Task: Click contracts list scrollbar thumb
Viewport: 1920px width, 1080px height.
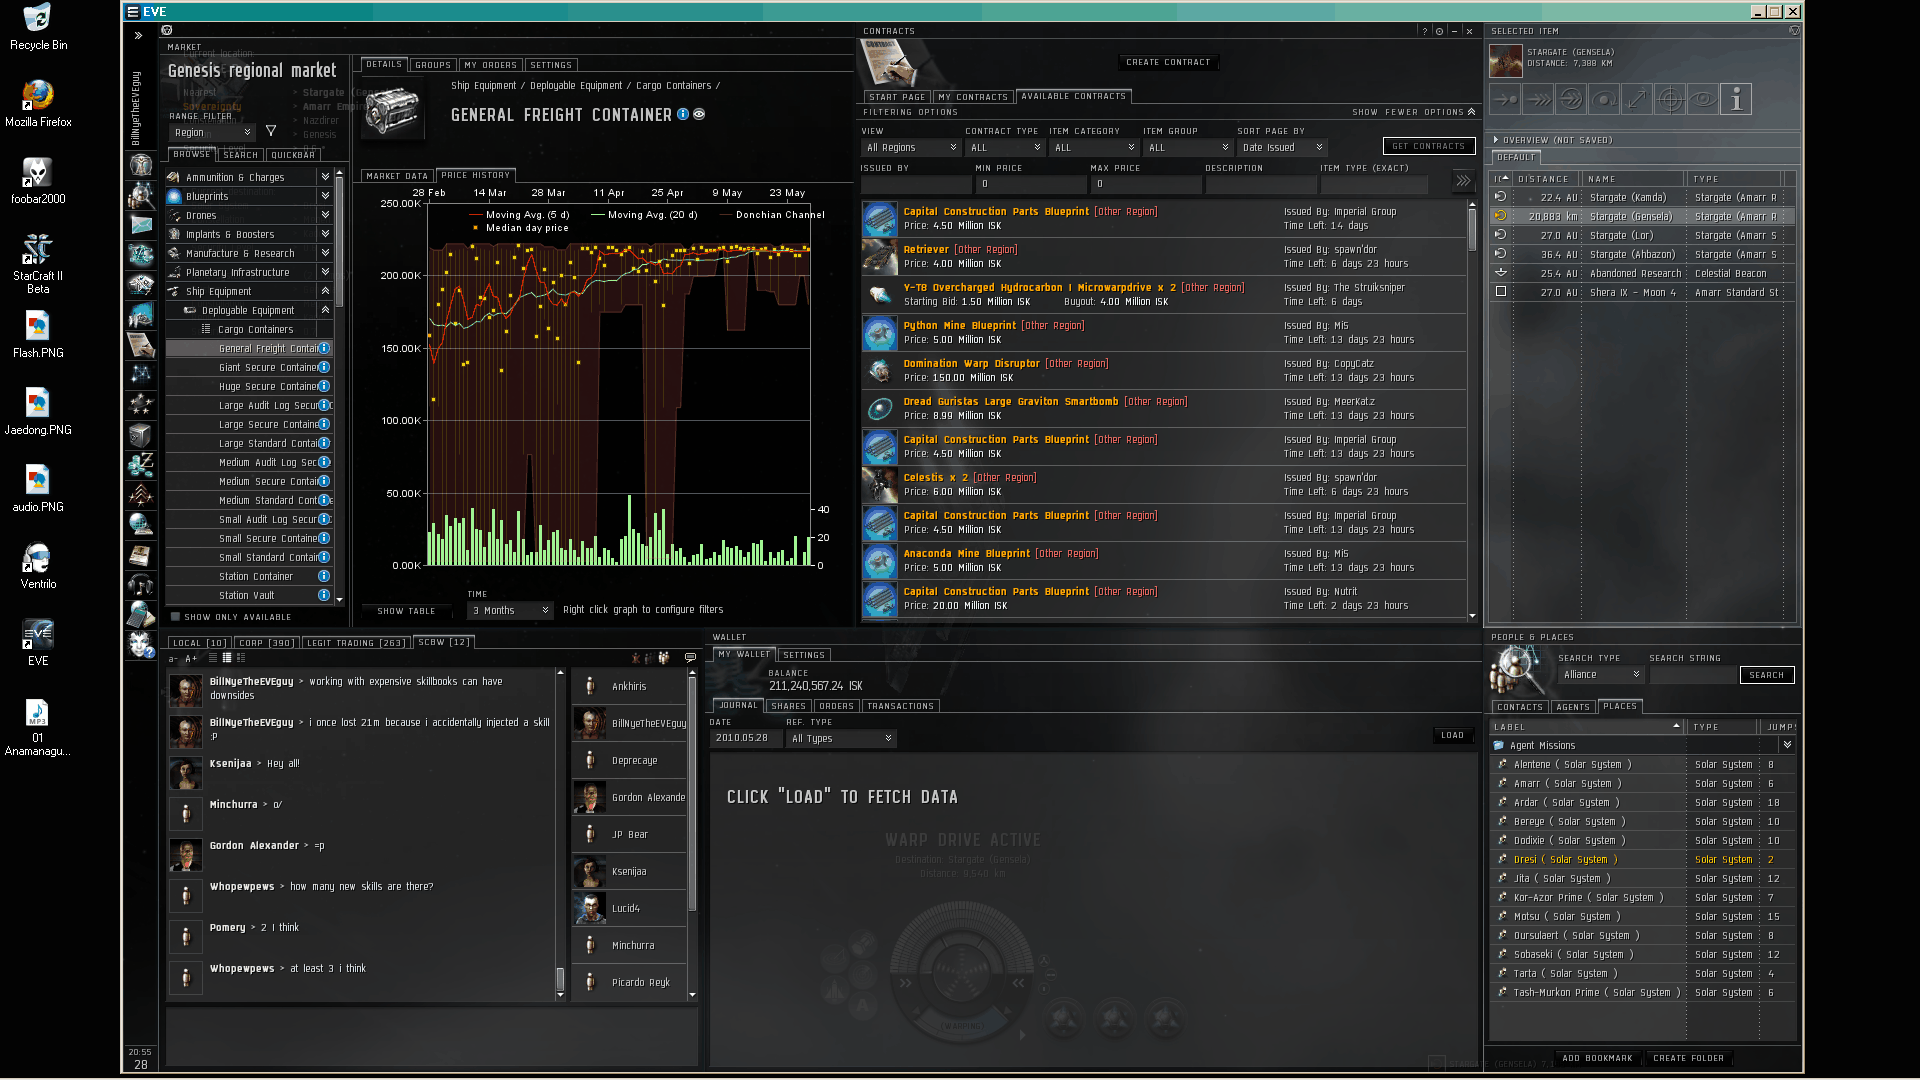Action: 1472,230
